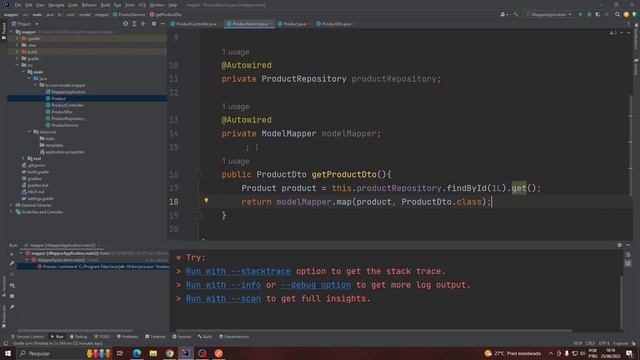Open File Explorer from taskbar
640x360 pixels.
point(153,353)
